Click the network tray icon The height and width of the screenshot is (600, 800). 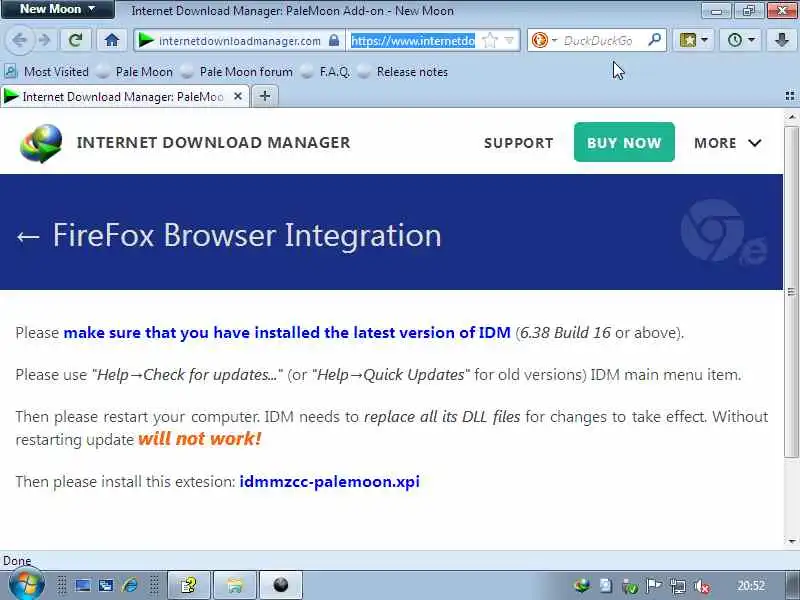[678, 586]
